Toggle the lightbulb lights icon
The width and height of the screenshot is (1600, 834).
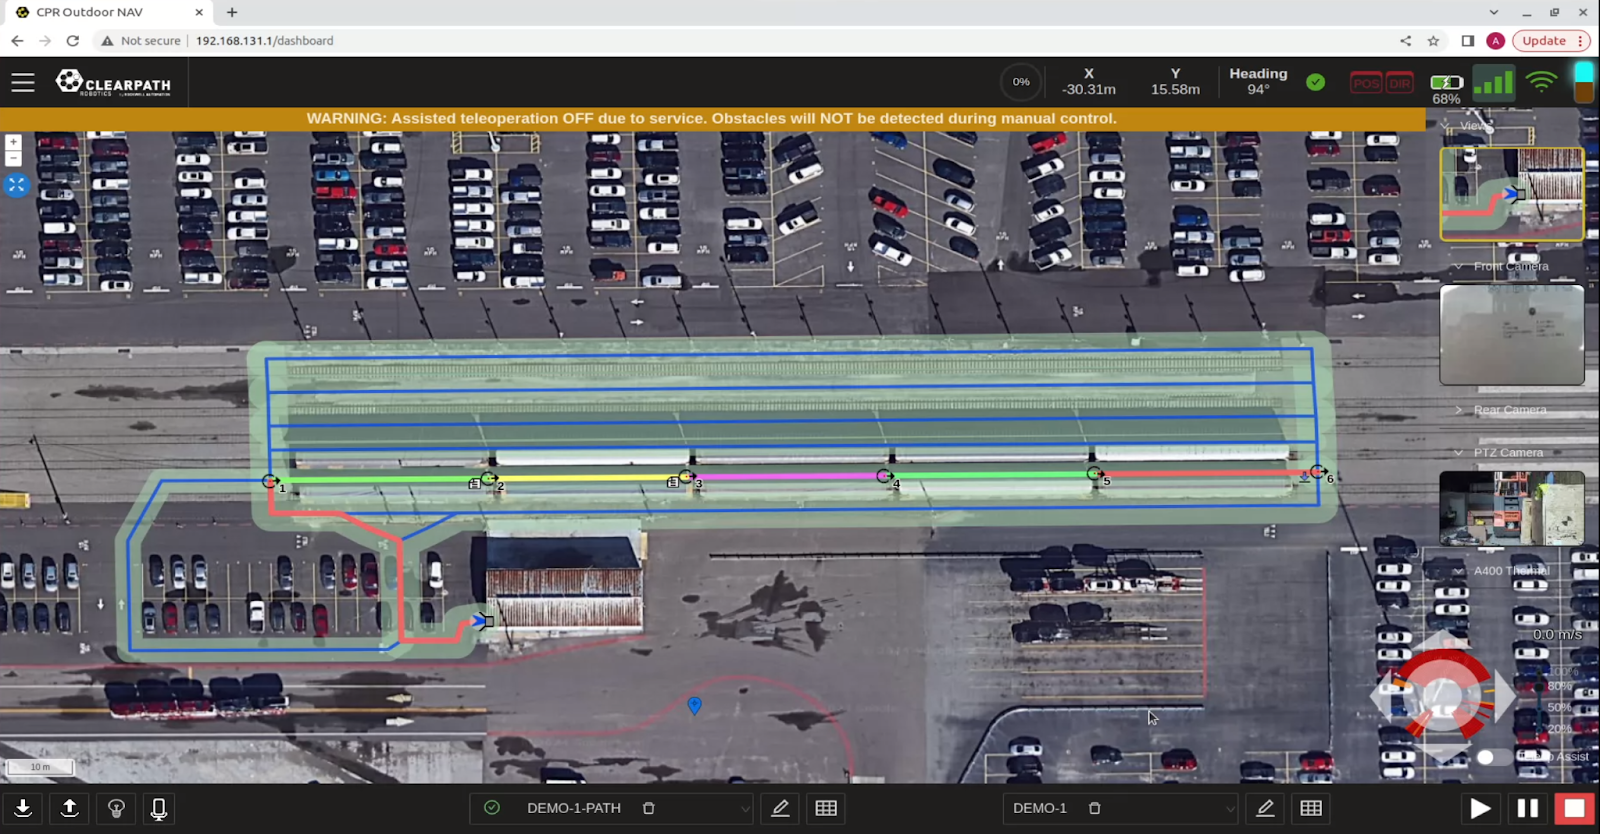[x=116, y=808]
